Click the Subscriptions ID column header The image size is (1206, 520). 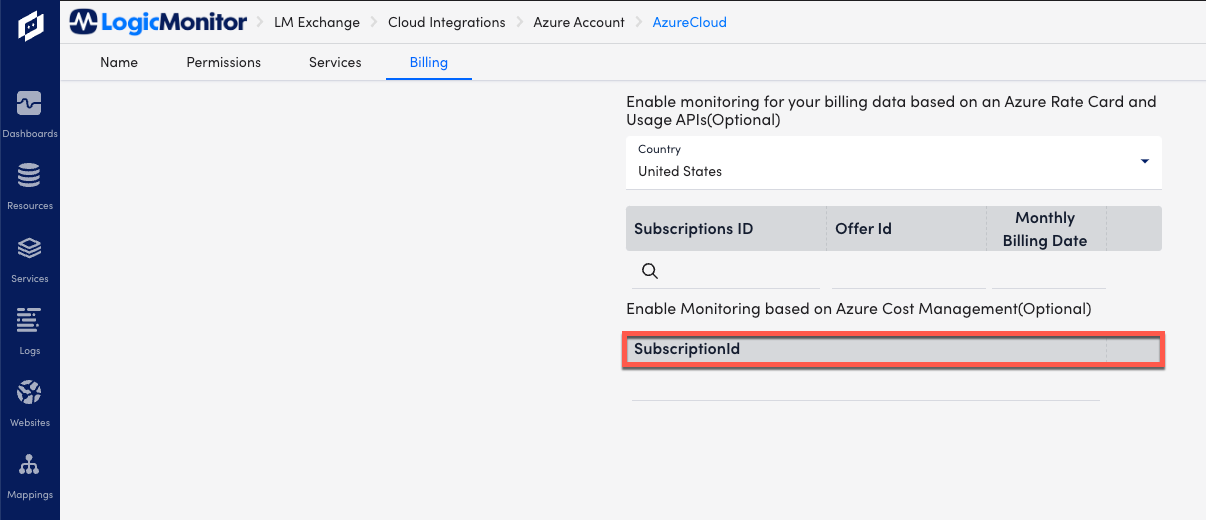(726, 228)
